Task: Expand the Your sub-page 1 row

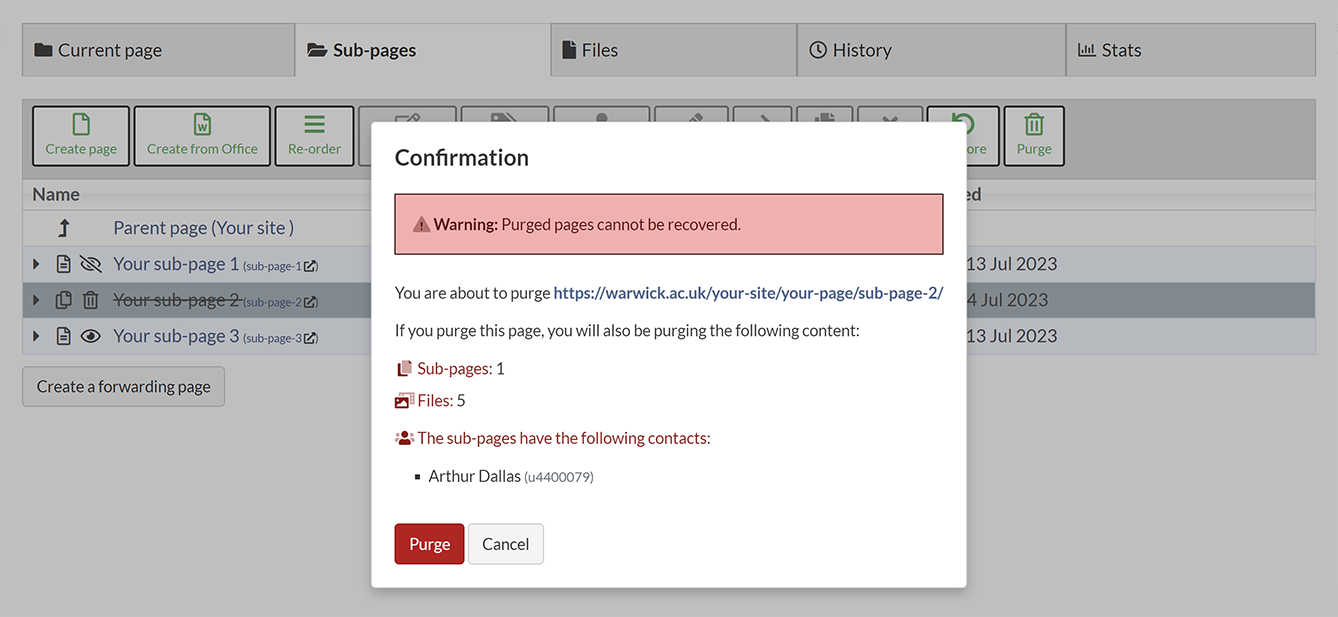Action: coord(37,264)
